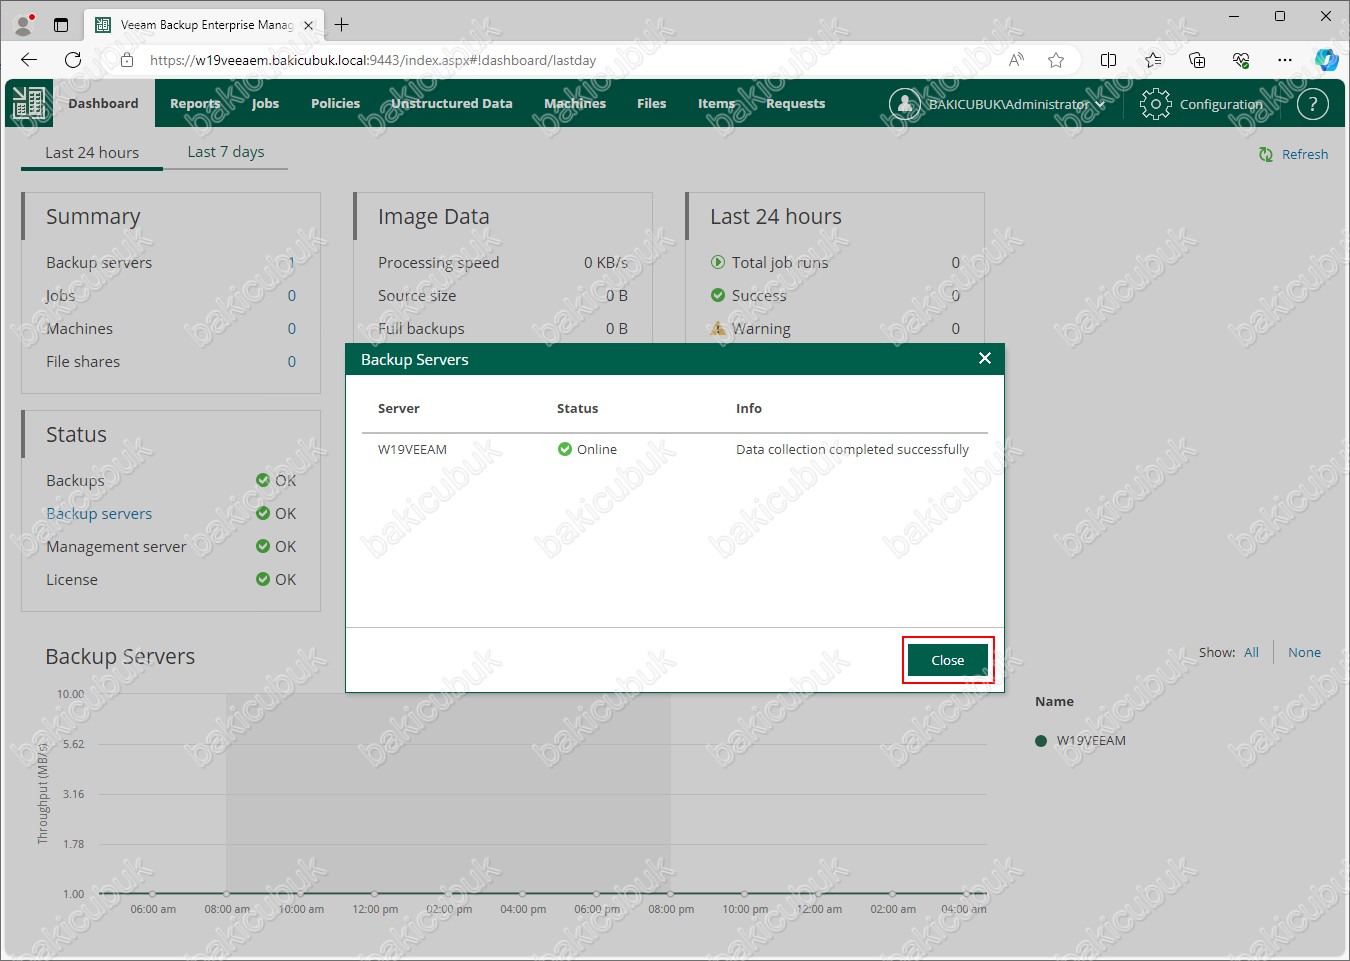This screenshot has width=1350, height=961.
Task: Select W19VEEAM server cell in dialog
Action: click(412, 449)
